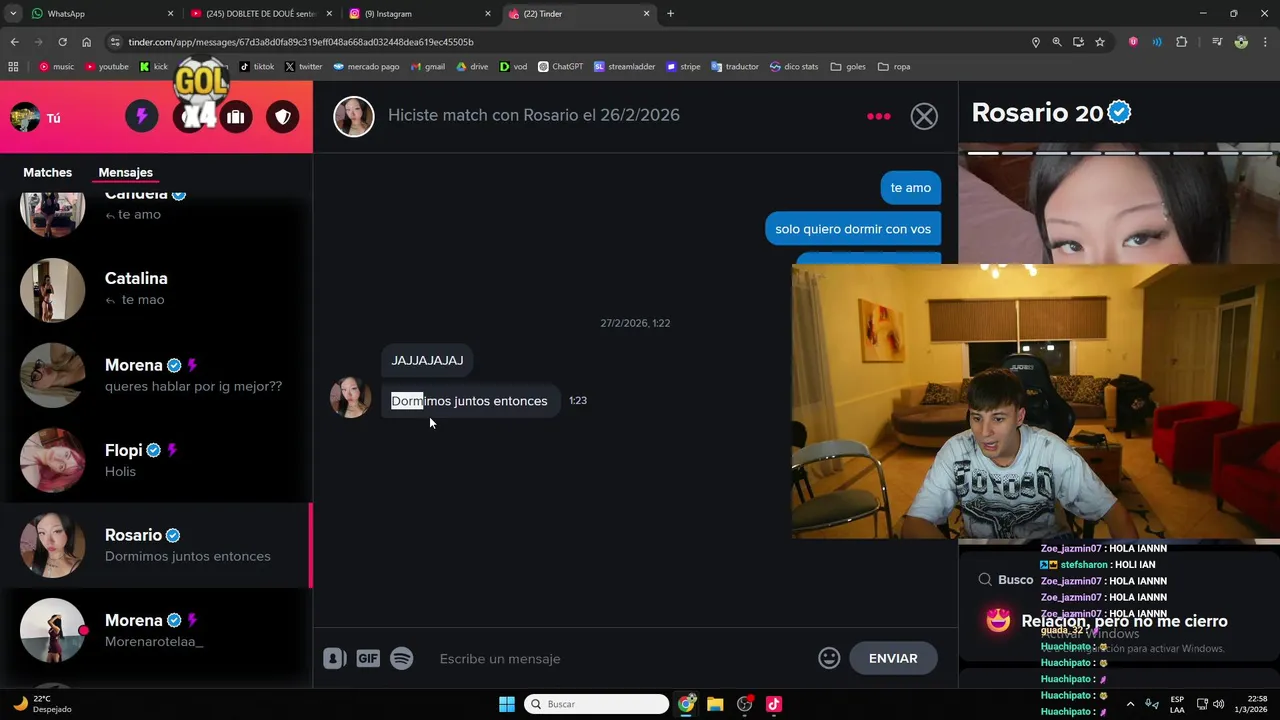
Task: Open the 'twitter' bookmark
Action: pos(304,67)
